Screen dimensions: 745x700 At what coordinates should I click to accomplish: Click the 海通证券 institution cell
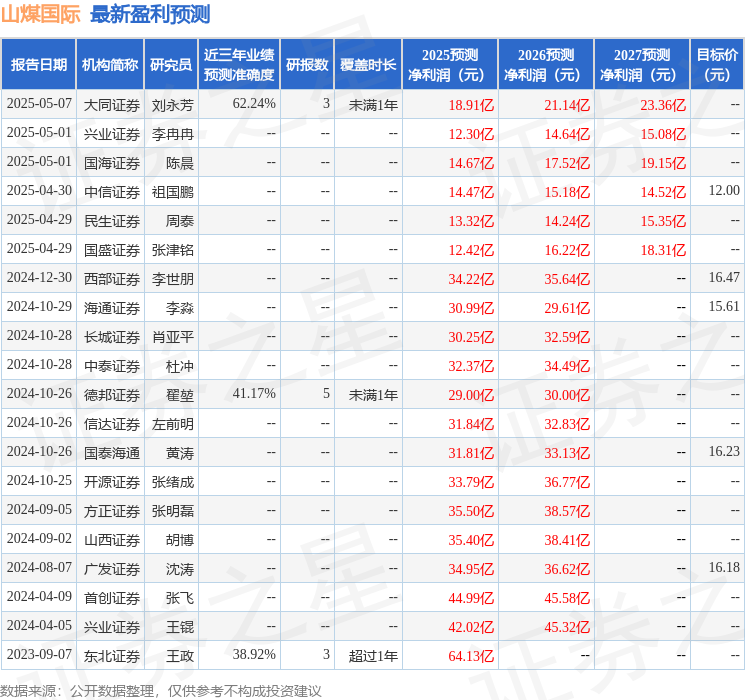112,308
